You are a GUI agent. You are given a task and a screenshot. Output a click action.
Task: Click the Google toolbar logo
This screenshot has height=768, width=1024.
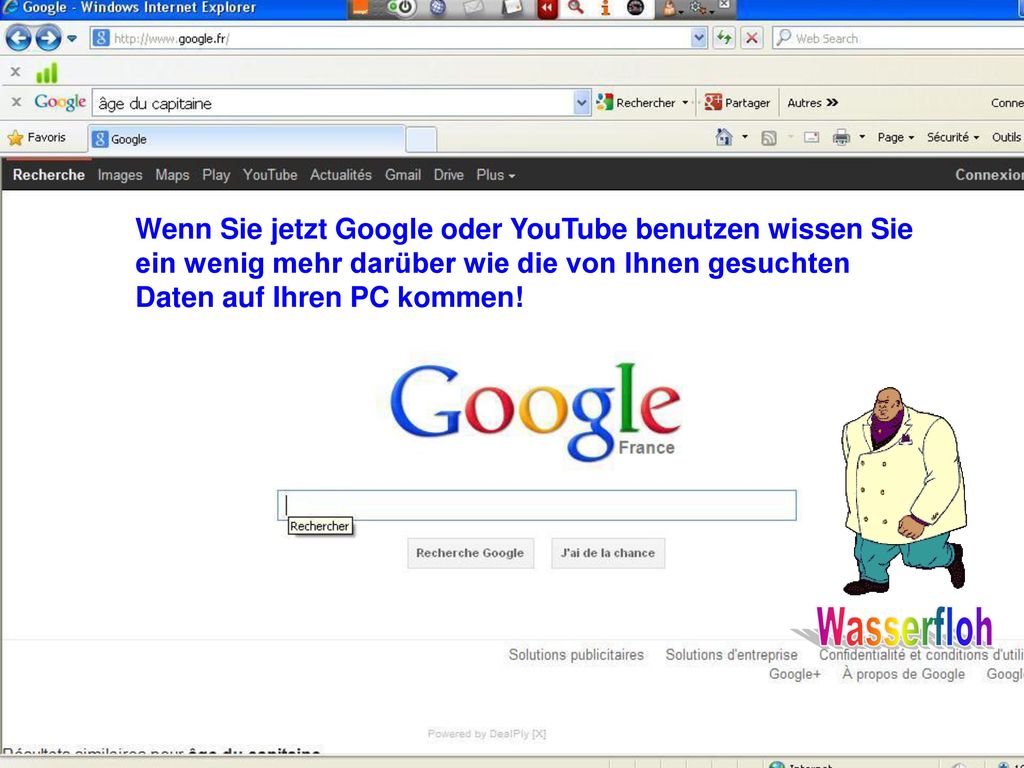coord(60,103)
